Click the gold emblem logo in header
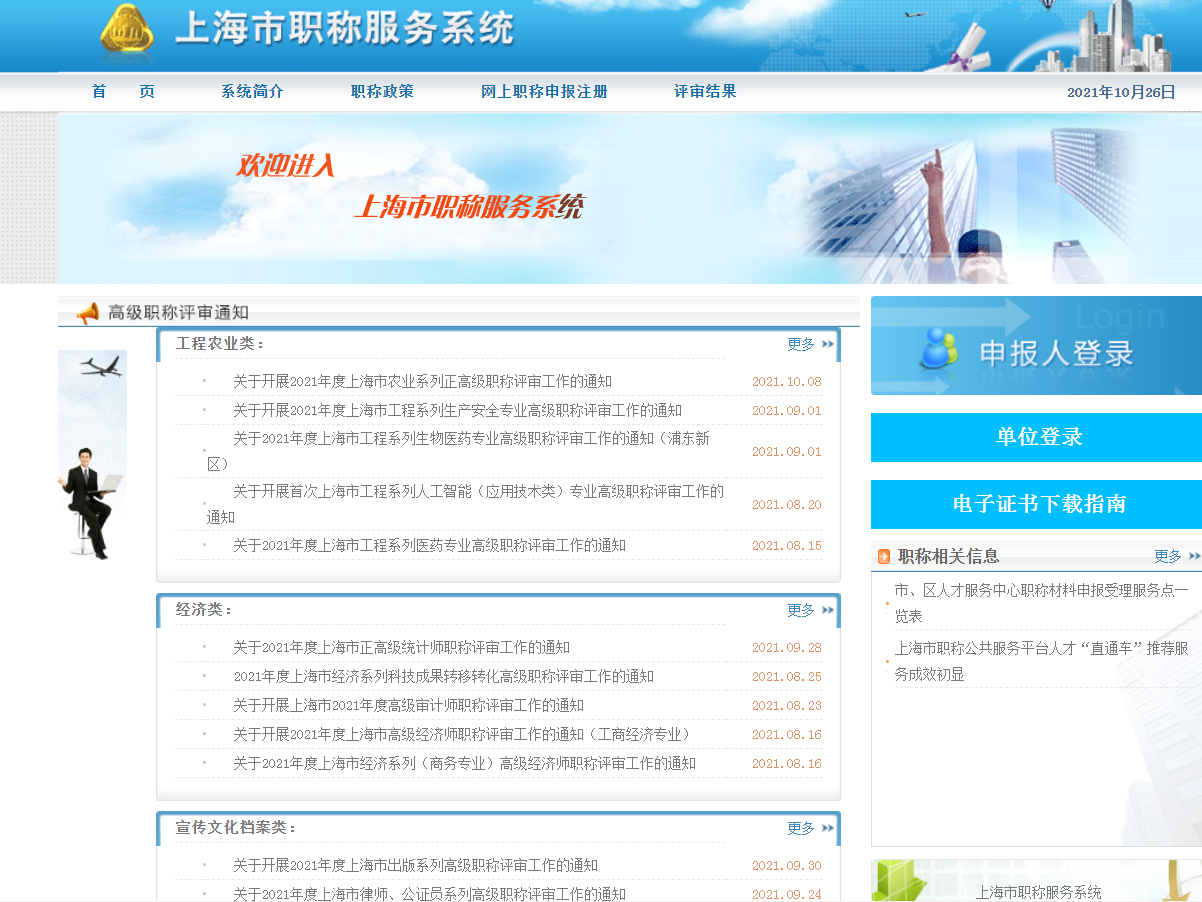Image resolution: width=1202 pixels, height=902 pixels. click(x=126, y=32)
